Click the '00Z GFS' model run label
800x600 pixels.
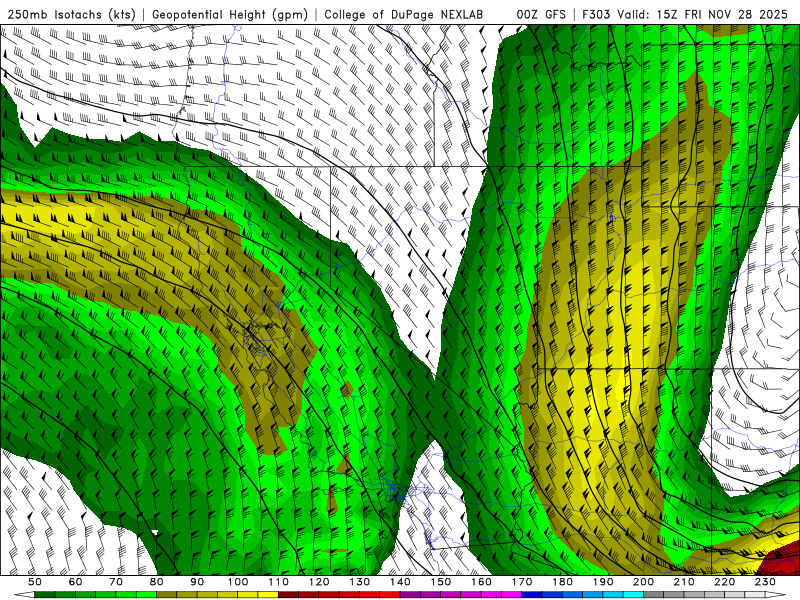coord(541,15)
